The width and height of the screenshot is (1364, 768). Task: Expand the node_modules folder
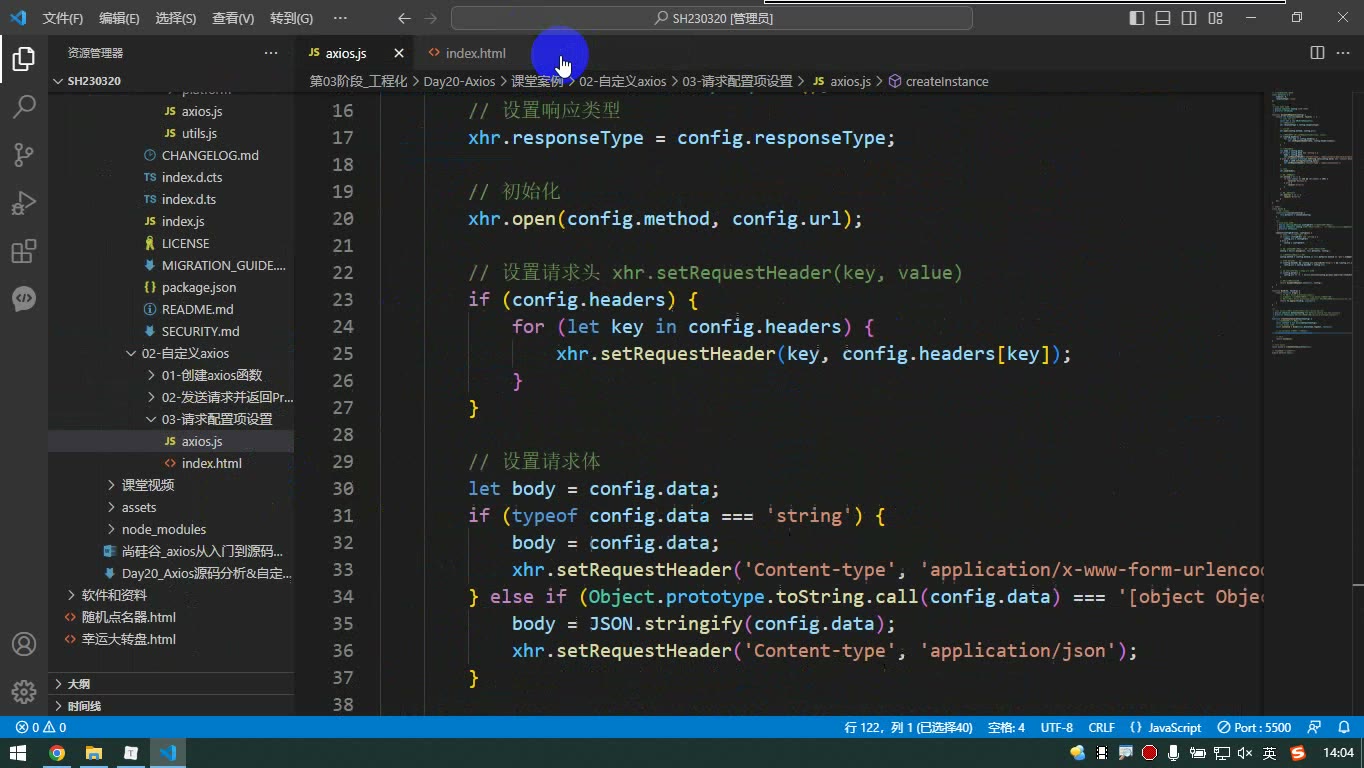coord(164,529)
